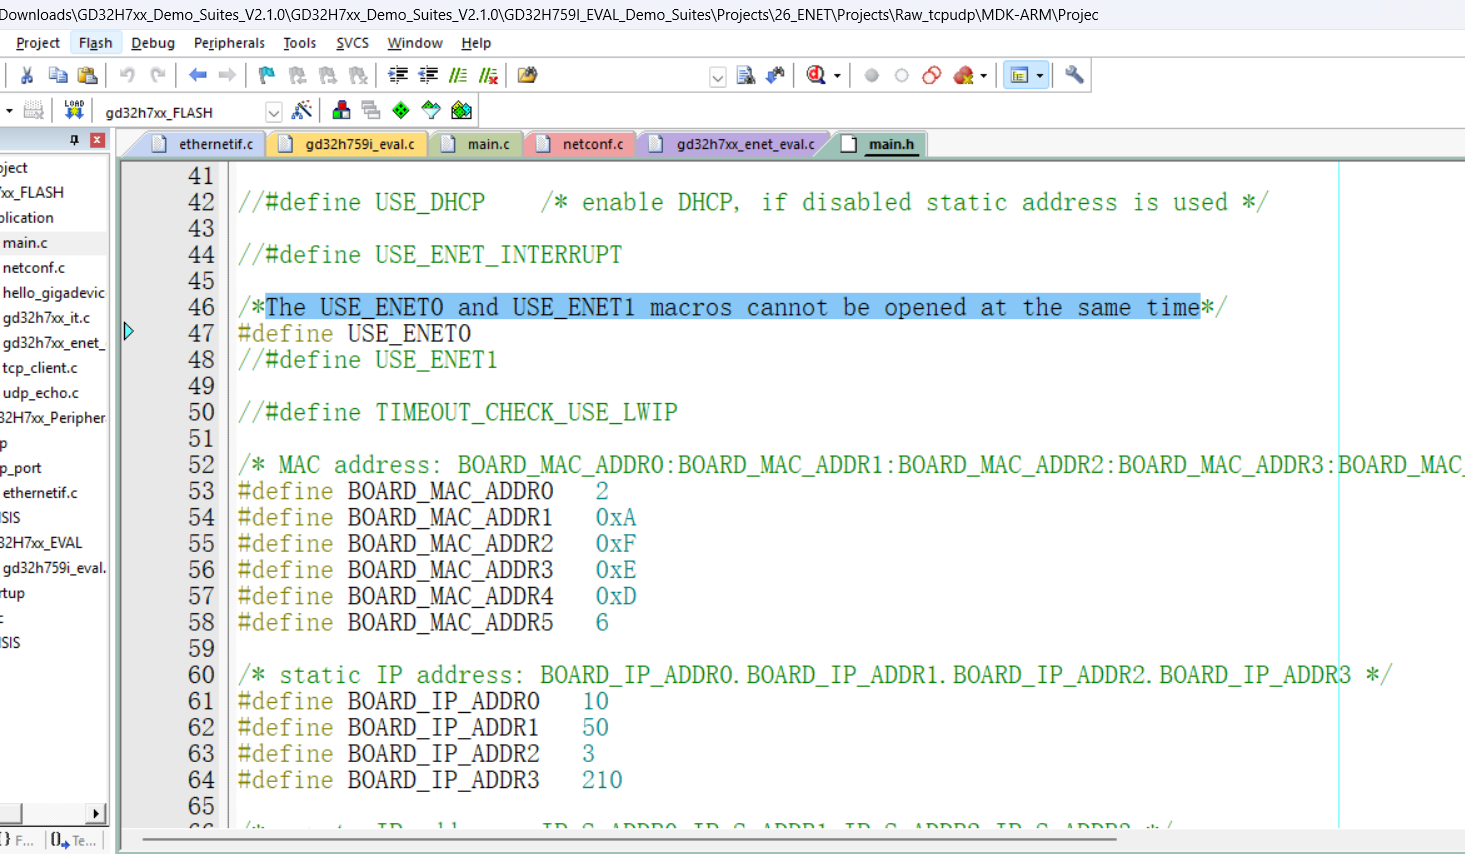Click the editor horizontal scrollbar

click(x=629, y=839)
